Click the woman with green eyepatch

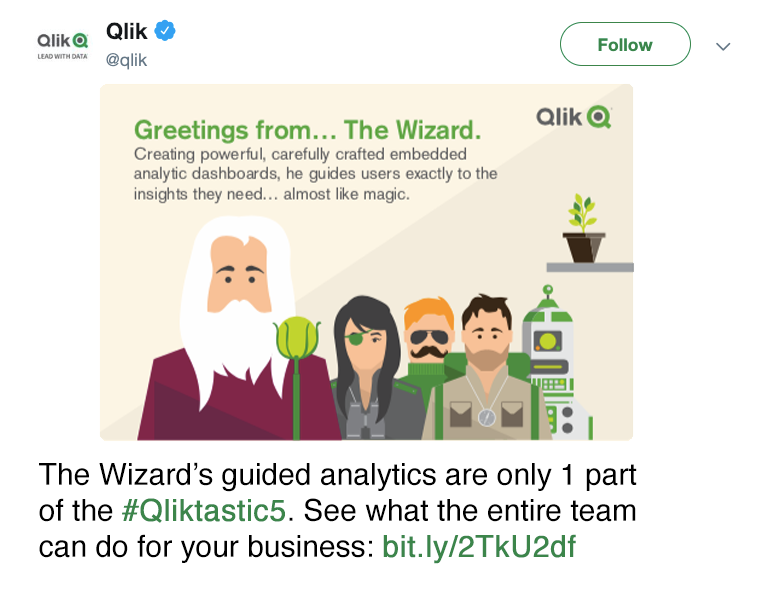click(368, 368)
